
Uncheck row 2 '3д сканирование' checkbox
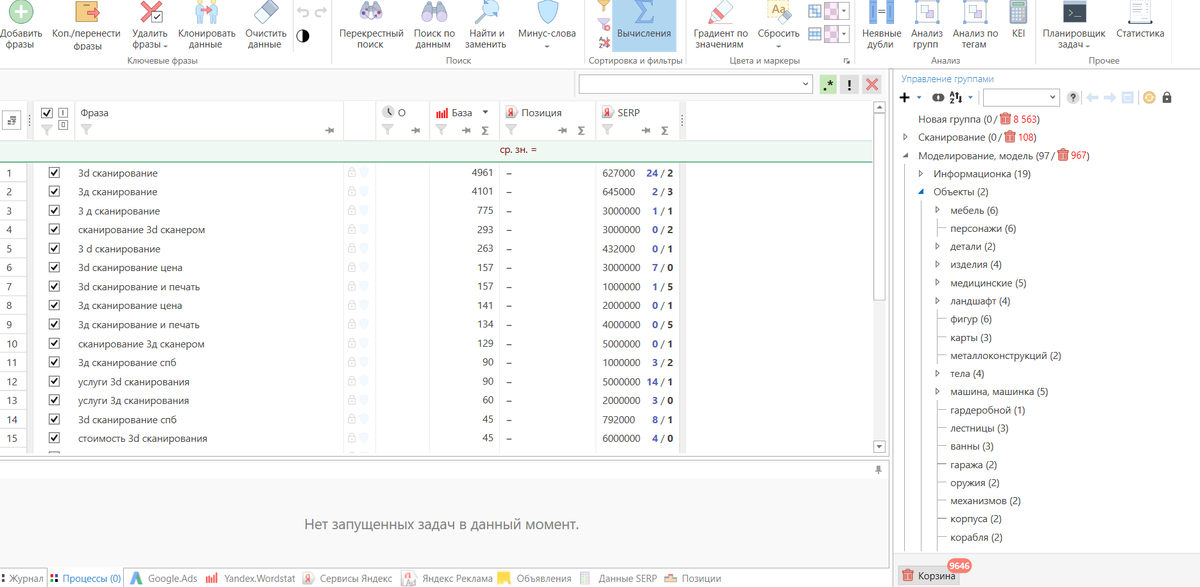54,191
